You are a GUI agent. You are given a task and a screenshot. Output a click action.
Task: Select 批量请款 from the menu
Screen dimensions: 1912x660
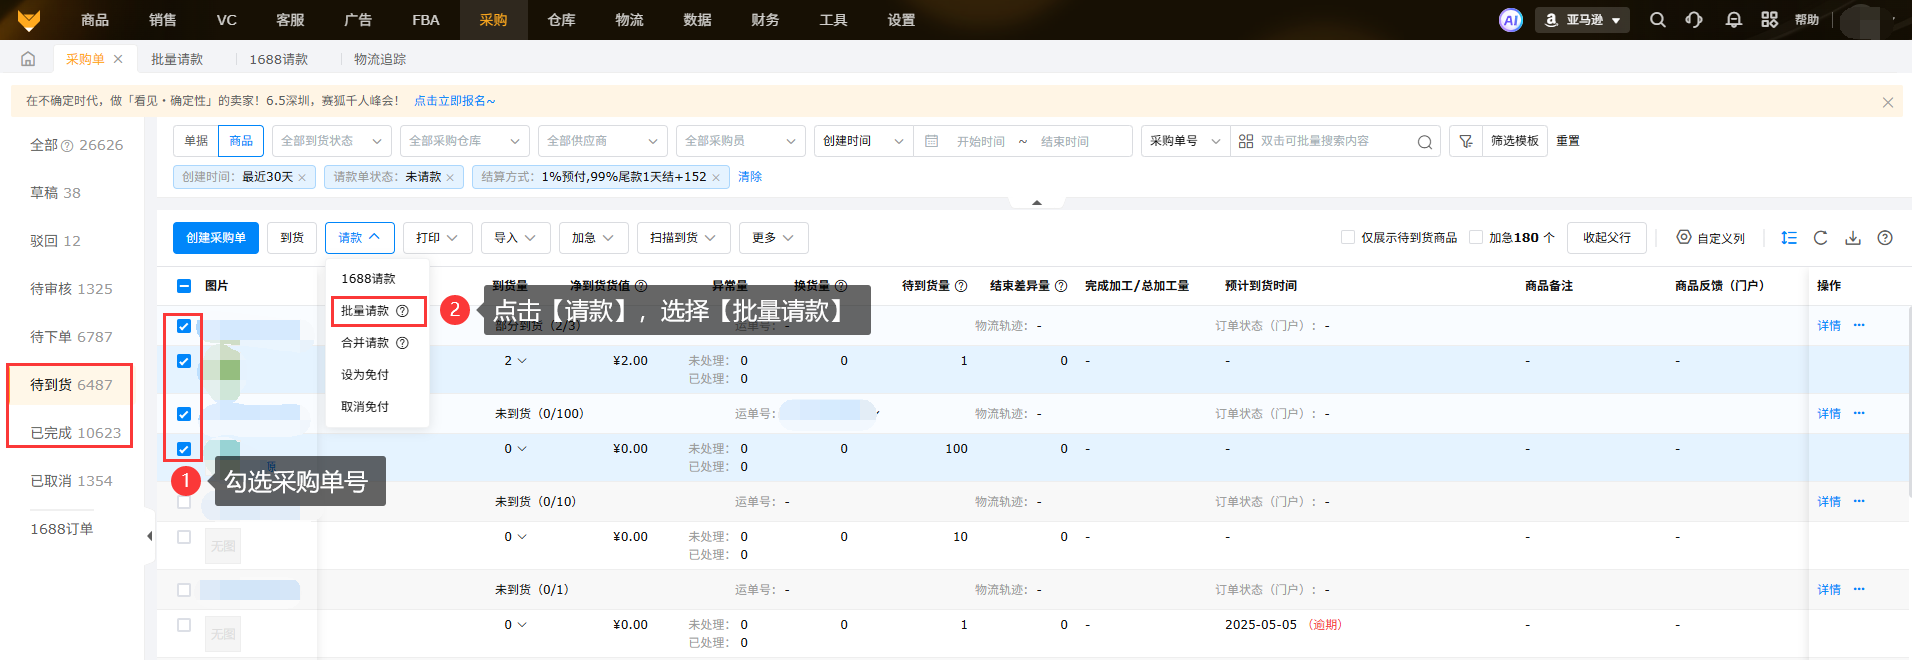click(x=366, y=311)
